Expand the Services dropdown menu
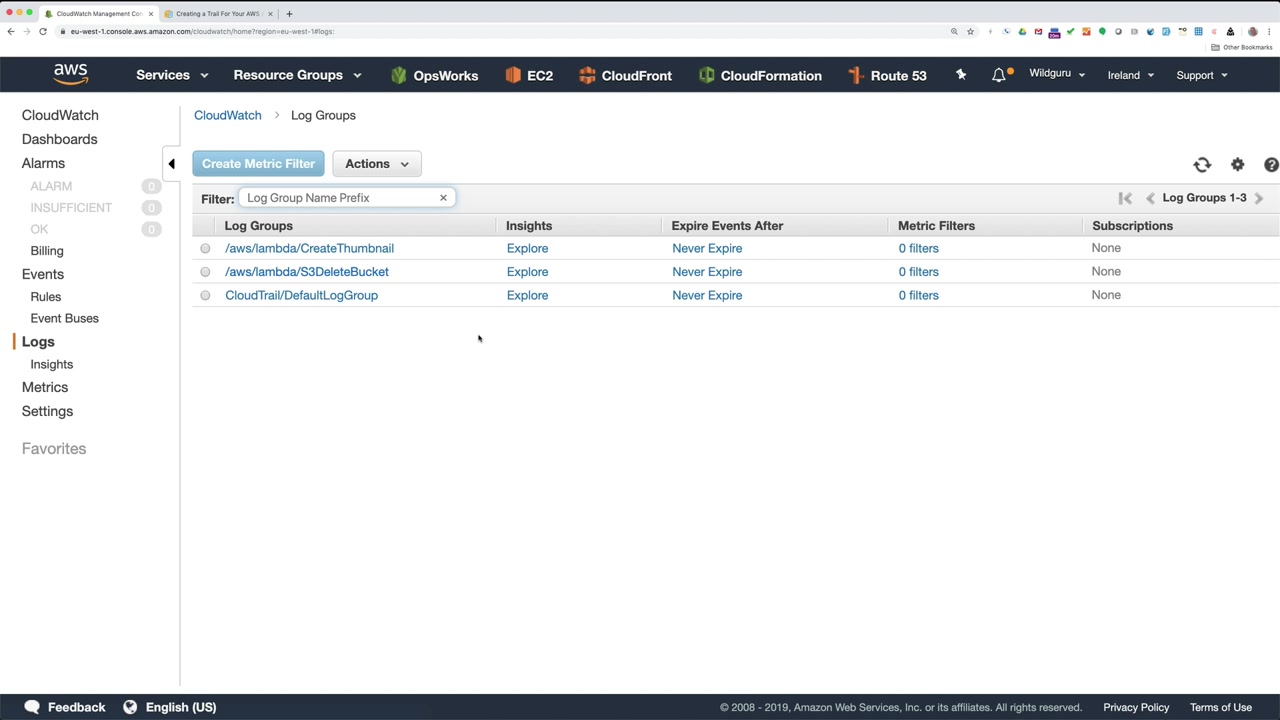Screen dimensions: 1280x720 tap(172, 75)
